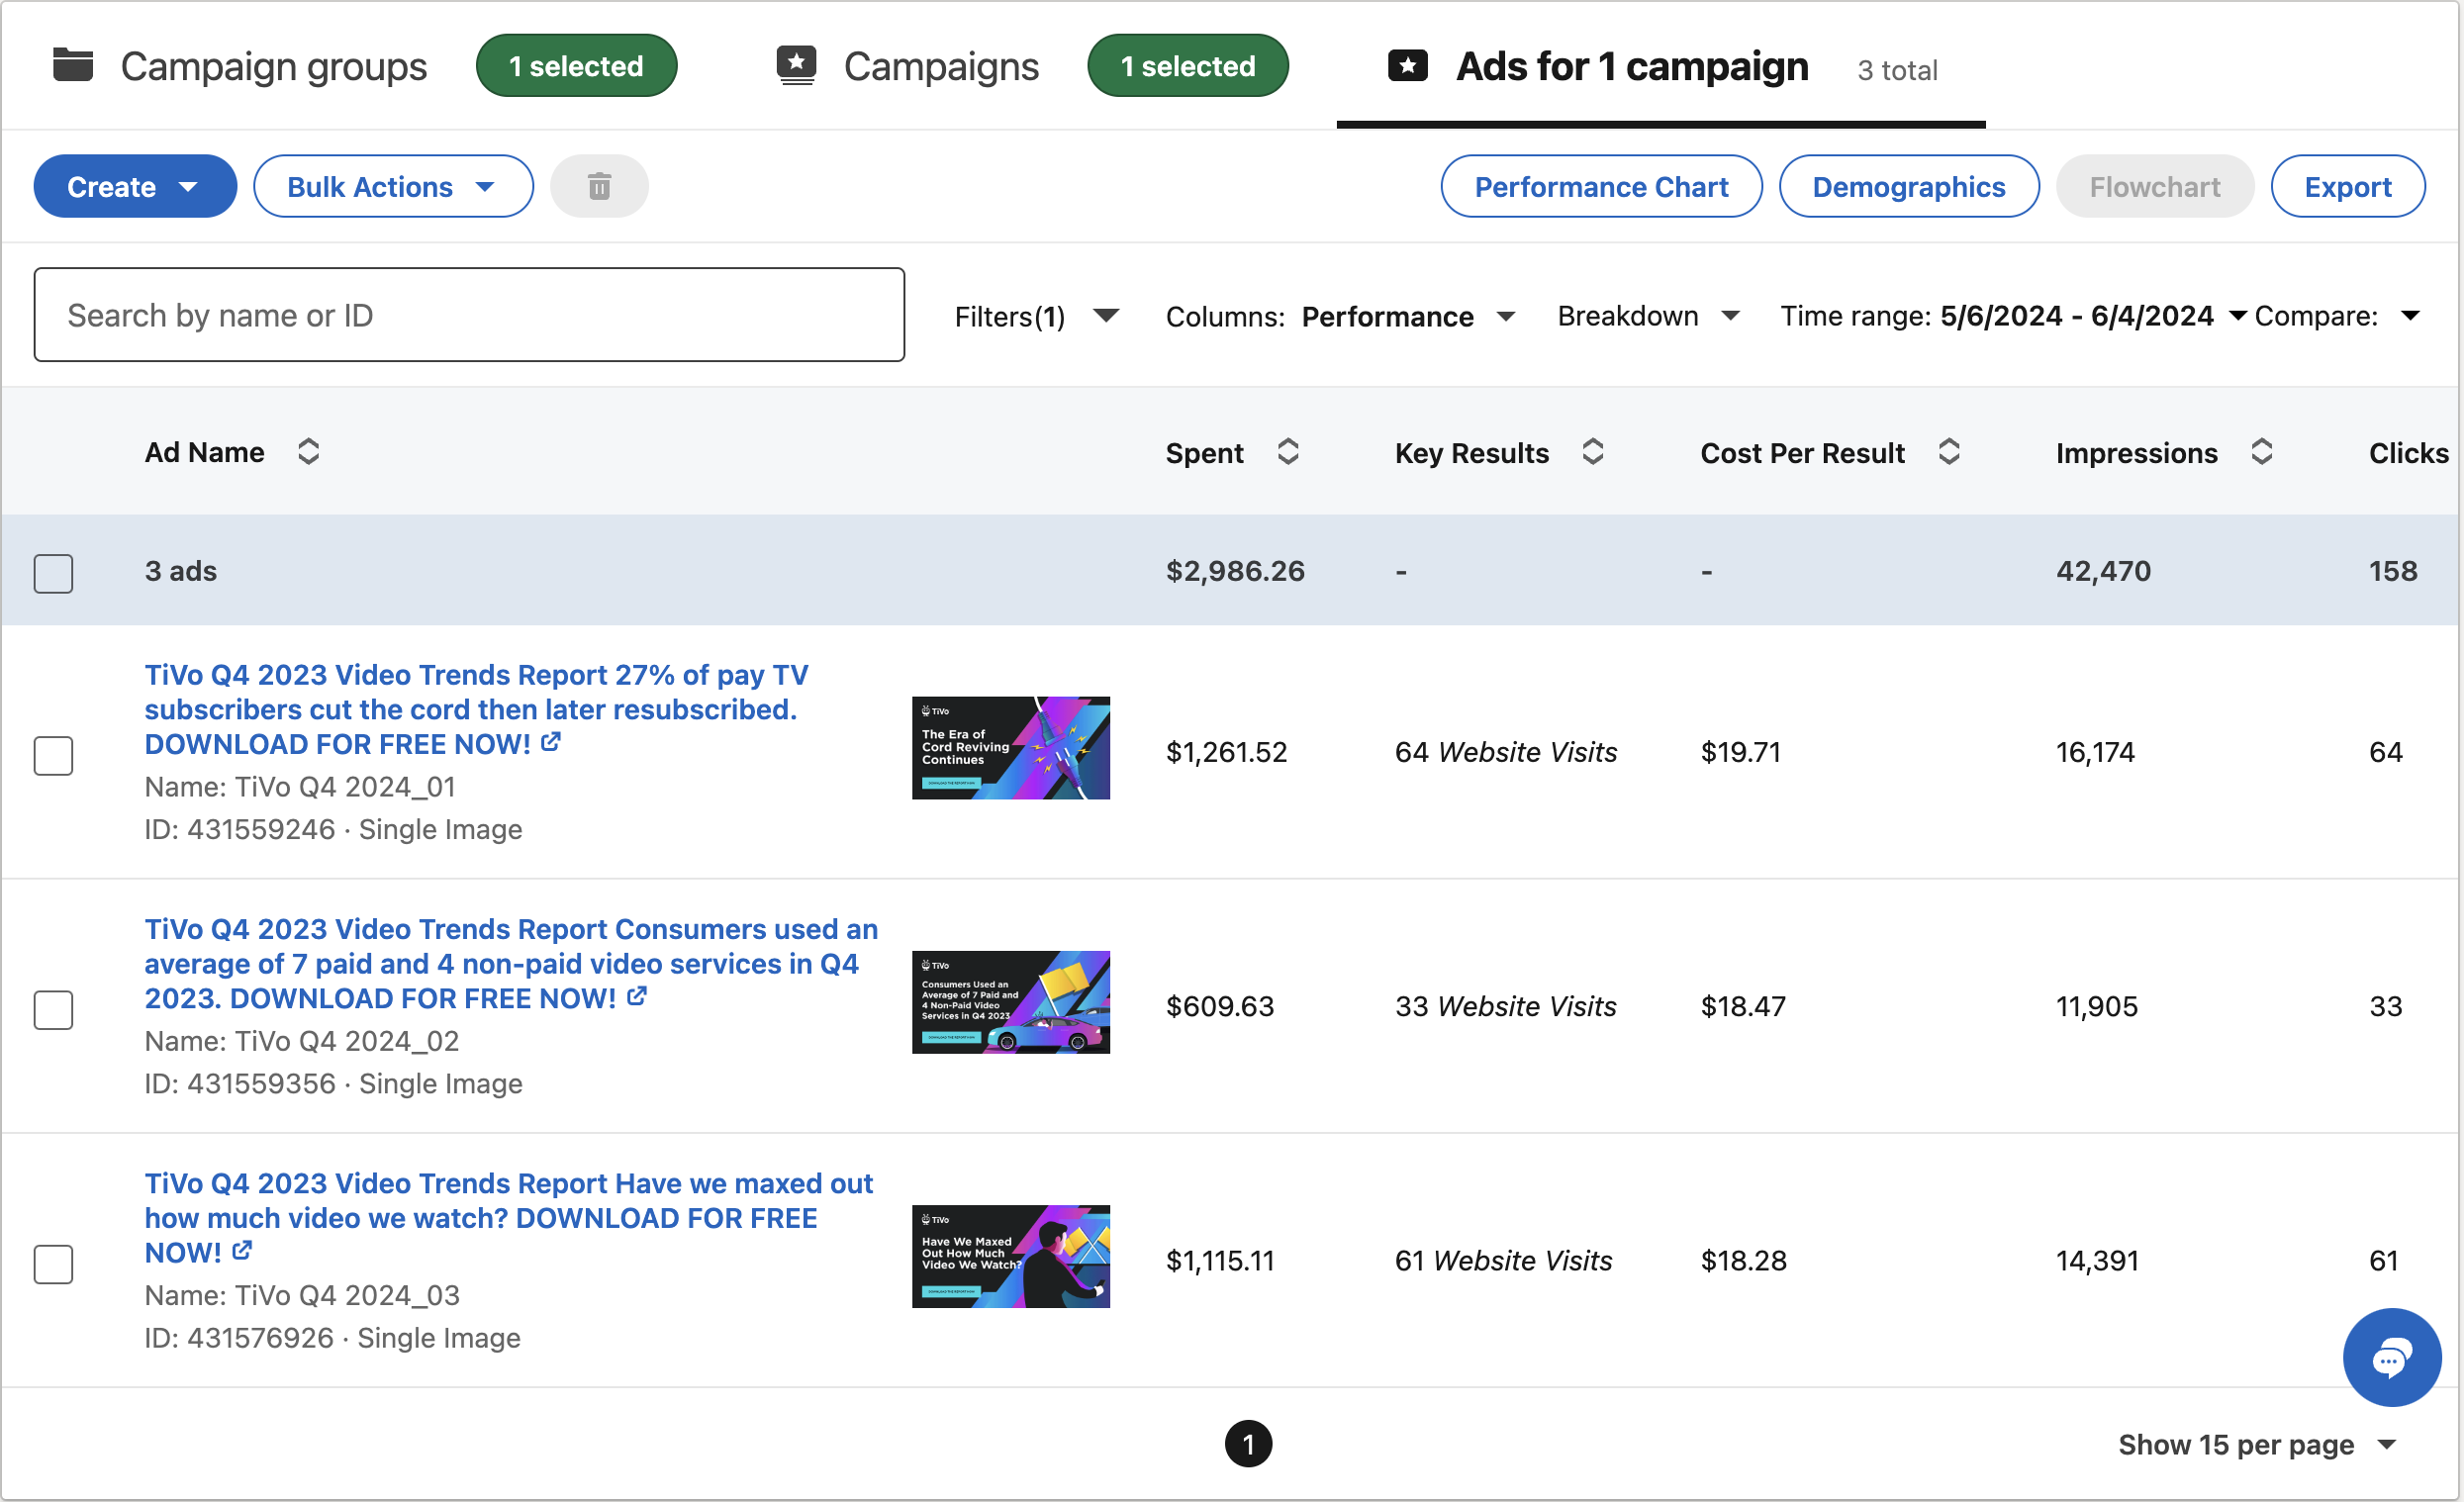Check the TiVo Q4 2024_03 ad checkbox
2464x1502 pixels.
point(53,1264)
